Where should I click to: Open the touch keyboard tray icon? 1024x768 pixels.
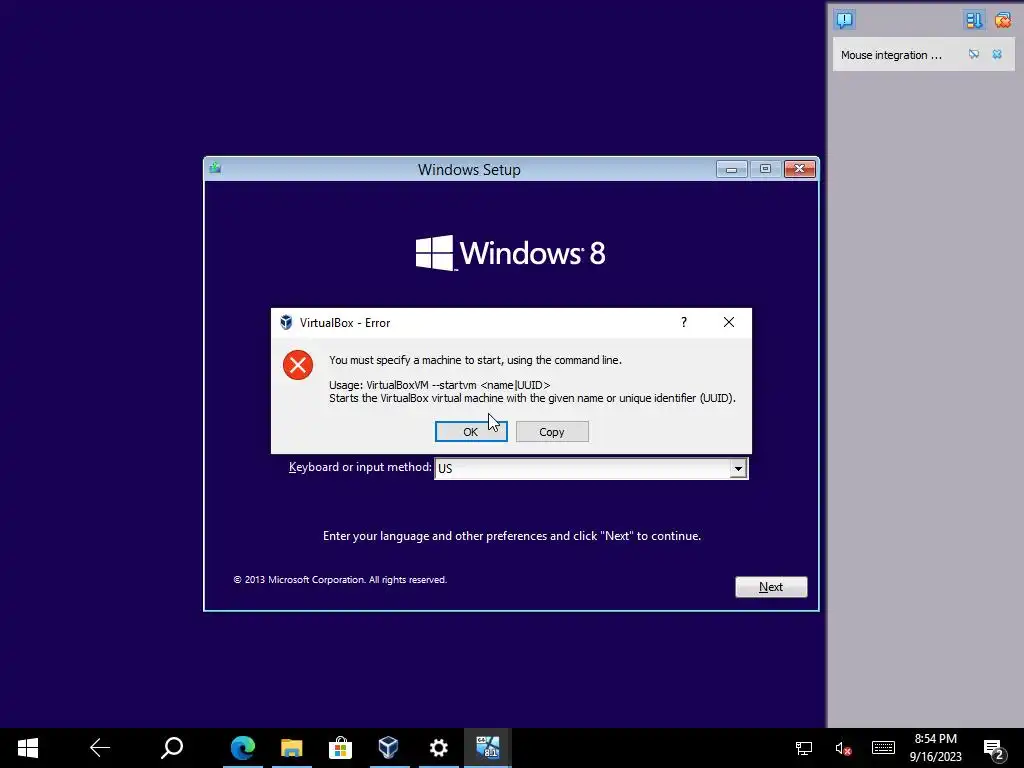click(883, 748)
